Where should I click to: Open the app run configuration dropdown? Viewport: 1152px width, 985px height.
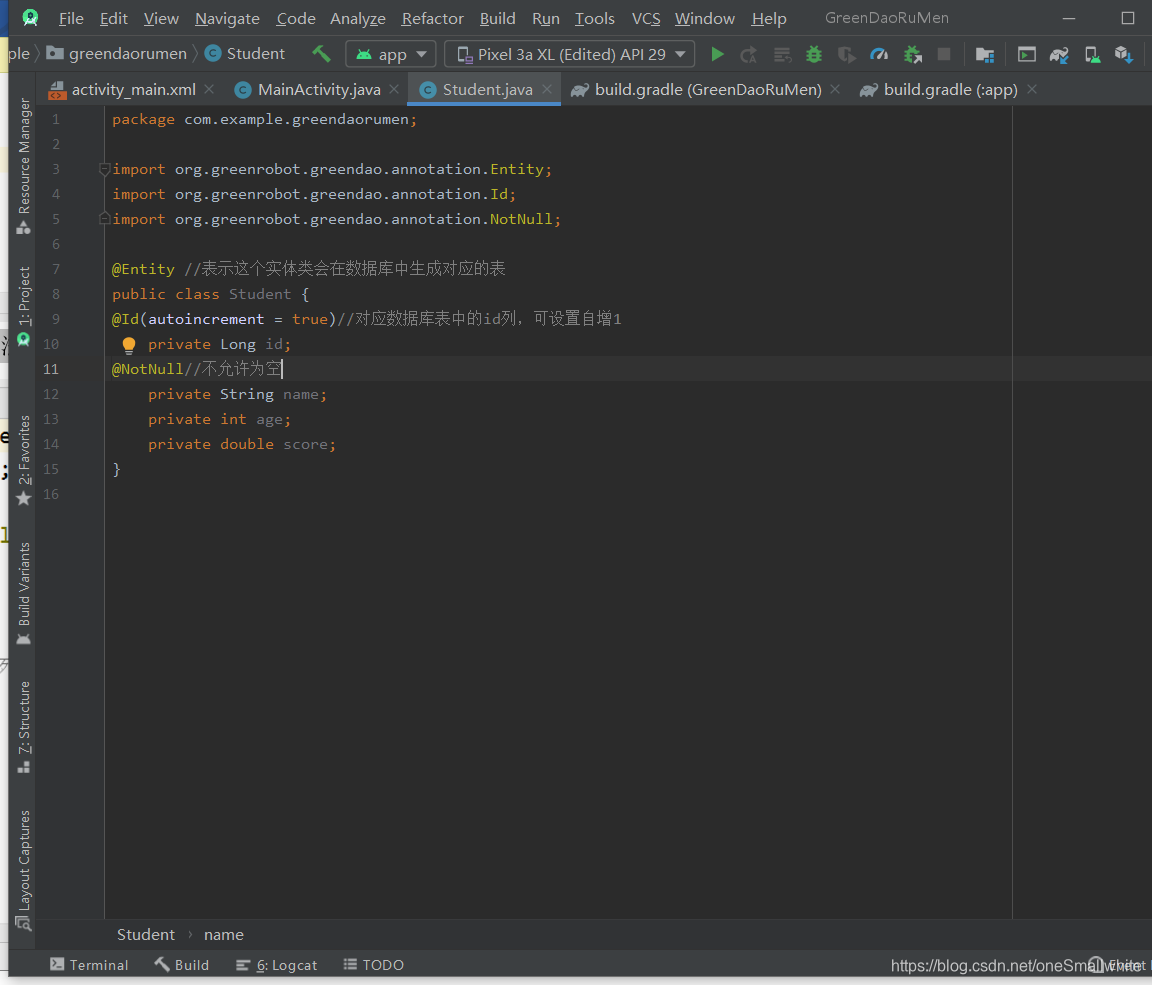[x=391, y=54]
